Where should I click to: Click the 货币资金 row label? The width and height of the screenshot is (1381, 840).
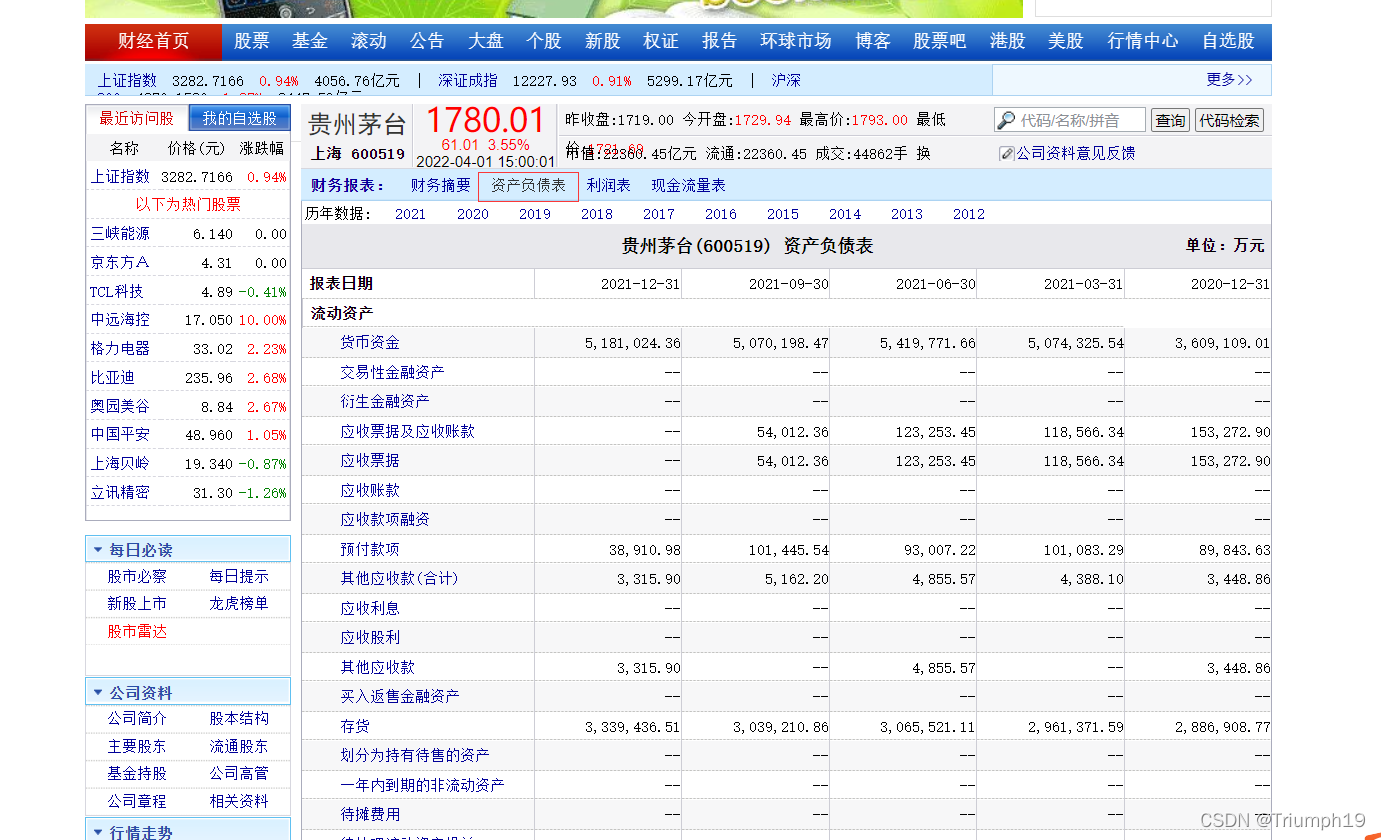(x=370, y=343)
